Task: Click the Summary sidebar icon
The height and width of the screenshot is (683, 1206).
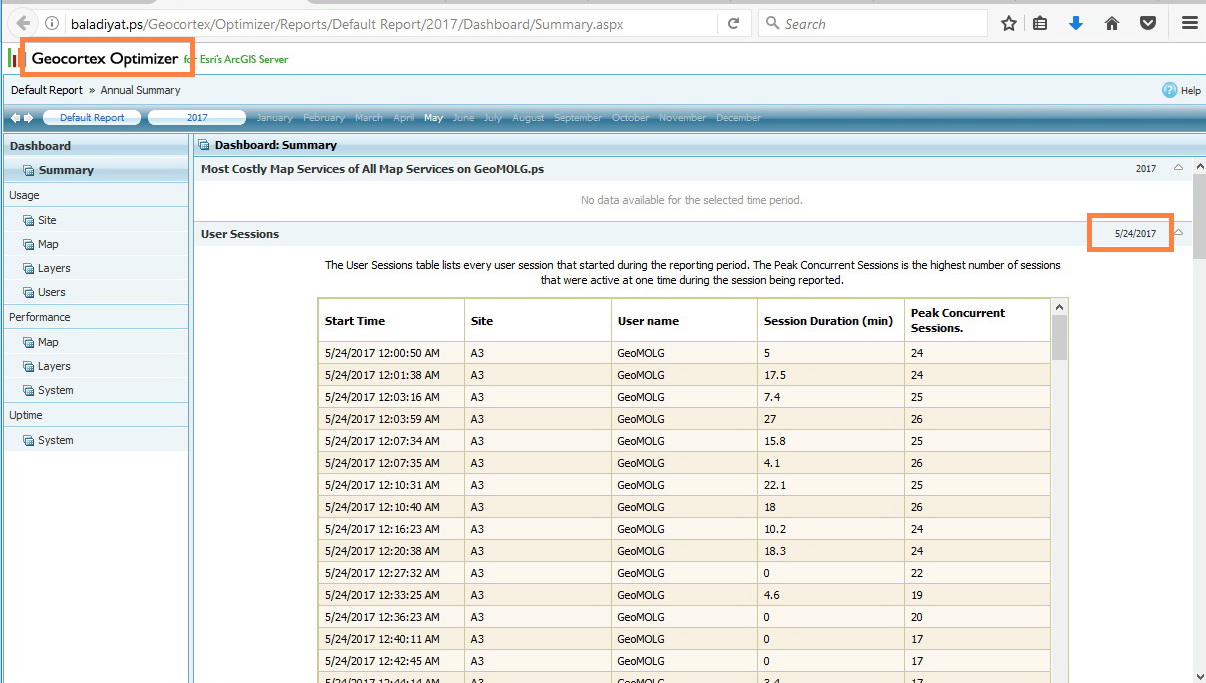Action: (29, 170)
